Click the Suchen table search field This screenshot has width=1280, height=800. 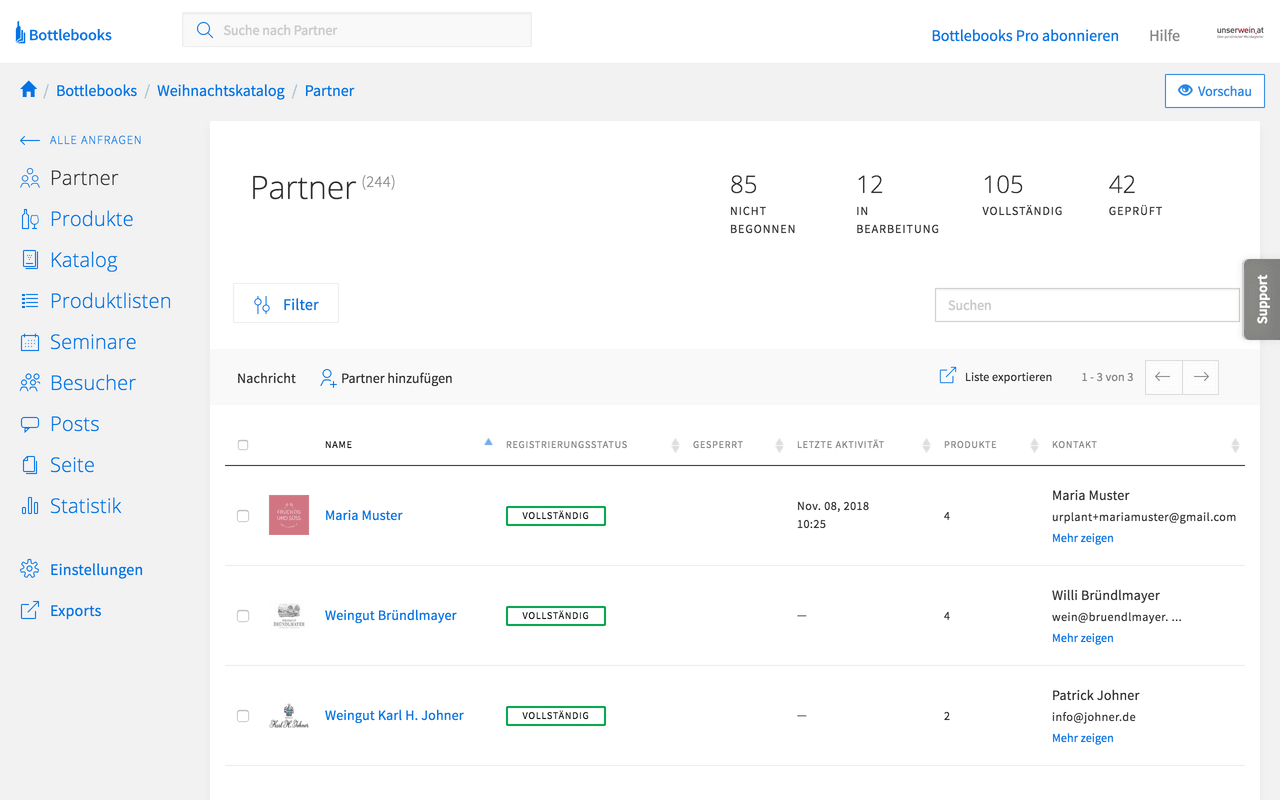click(1087, 305)
